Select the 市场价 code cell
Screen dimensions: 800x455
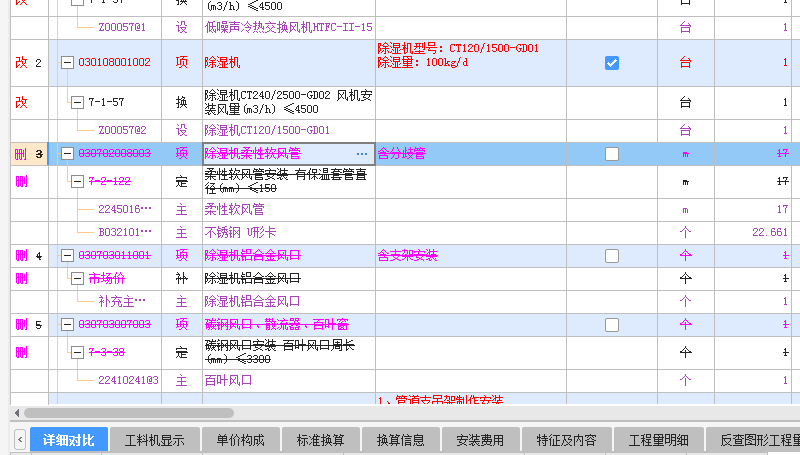[105, 279]
